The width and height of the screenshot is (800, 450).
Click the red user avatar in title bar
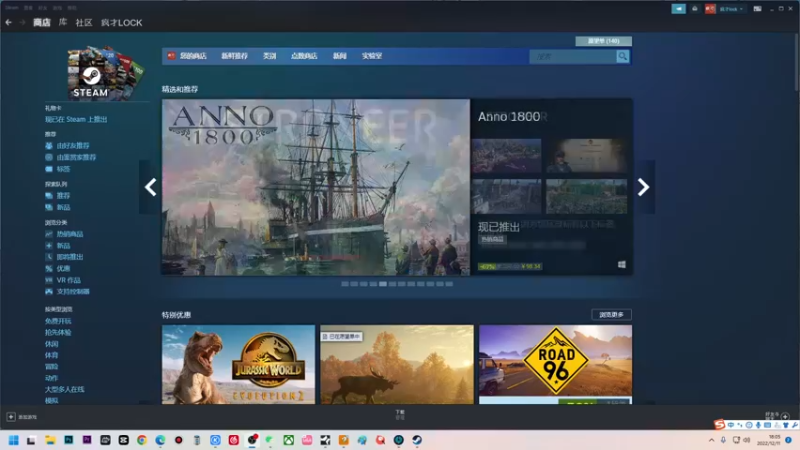tap(710, 9)
